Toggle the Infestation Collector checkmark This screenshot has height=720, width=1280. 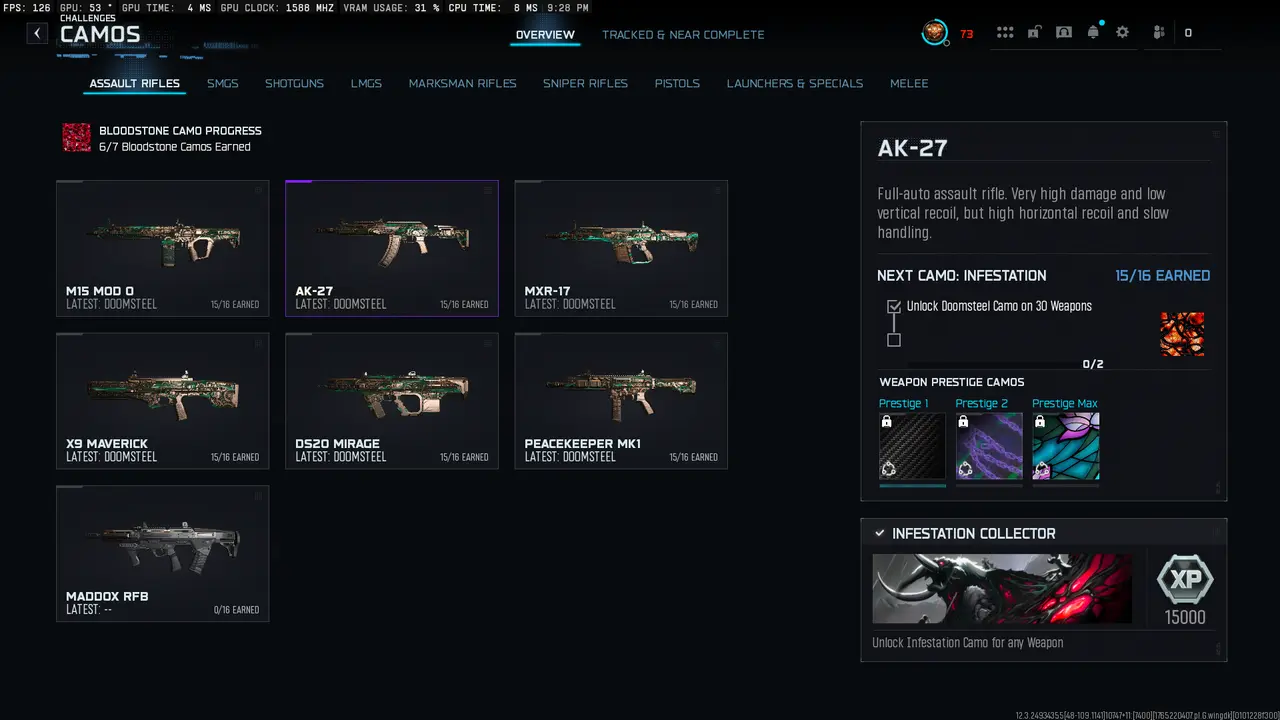(880, 534)
